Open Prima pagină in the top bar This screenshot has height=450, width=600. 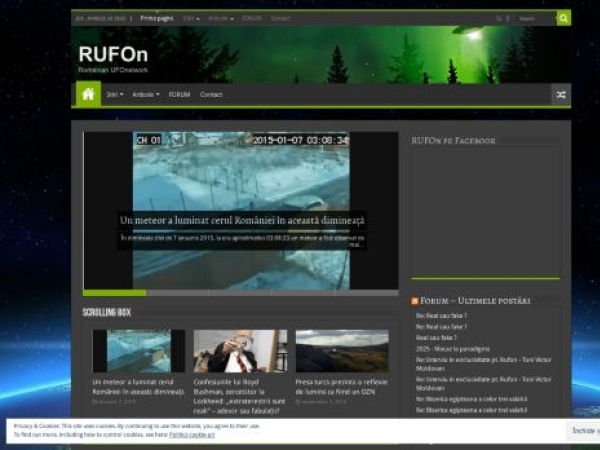coord(157,18)
